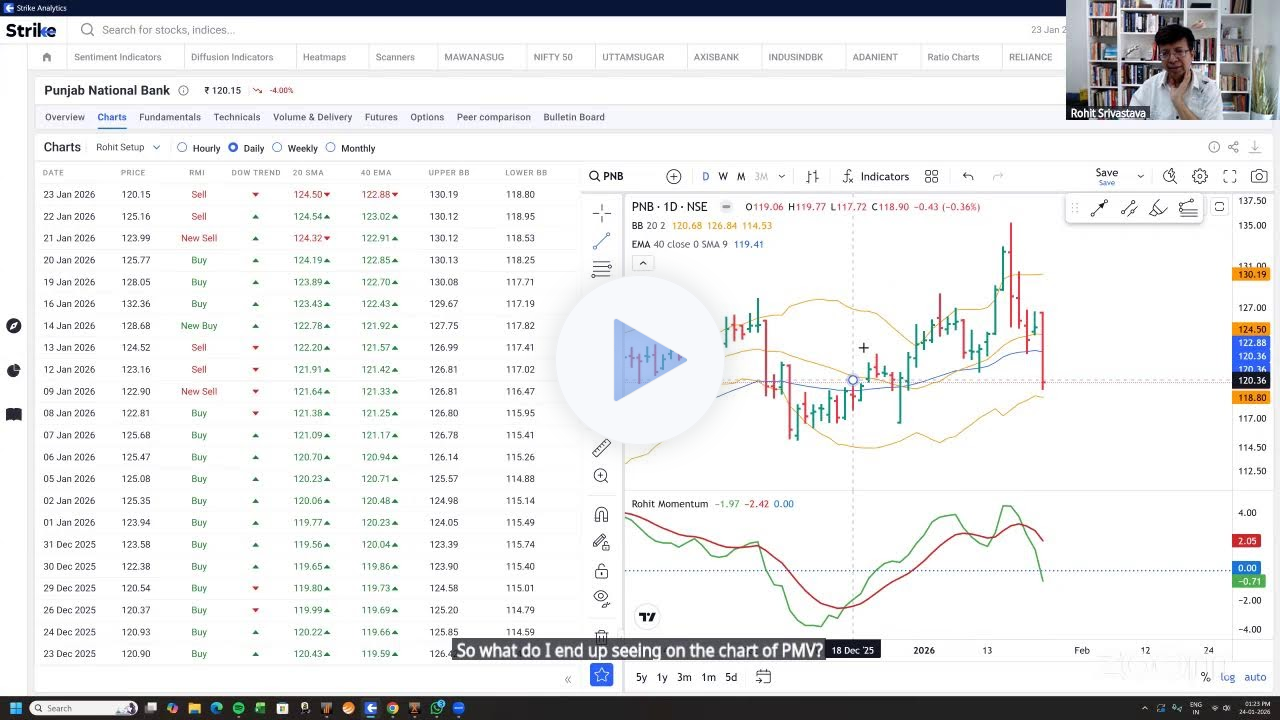Enter fullscreen chart mode
The image size is (1280, 720).
tap(1228, 176)
